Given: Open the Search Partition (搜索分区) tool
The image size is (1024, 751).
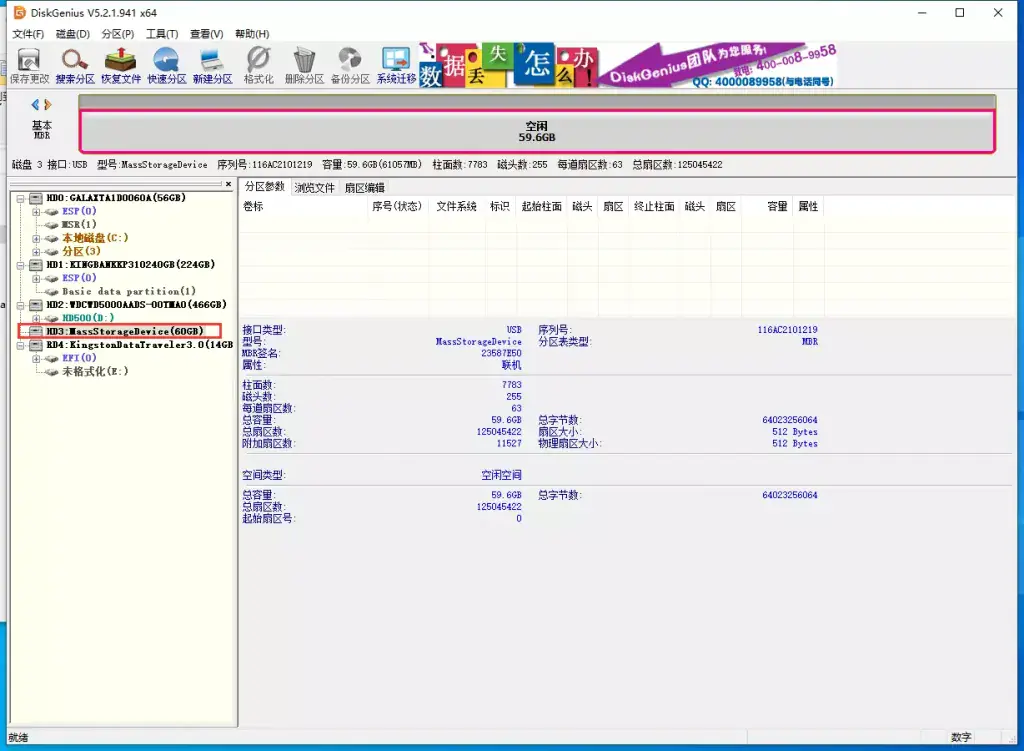Looking at the screenshot, I should (75, 66).
